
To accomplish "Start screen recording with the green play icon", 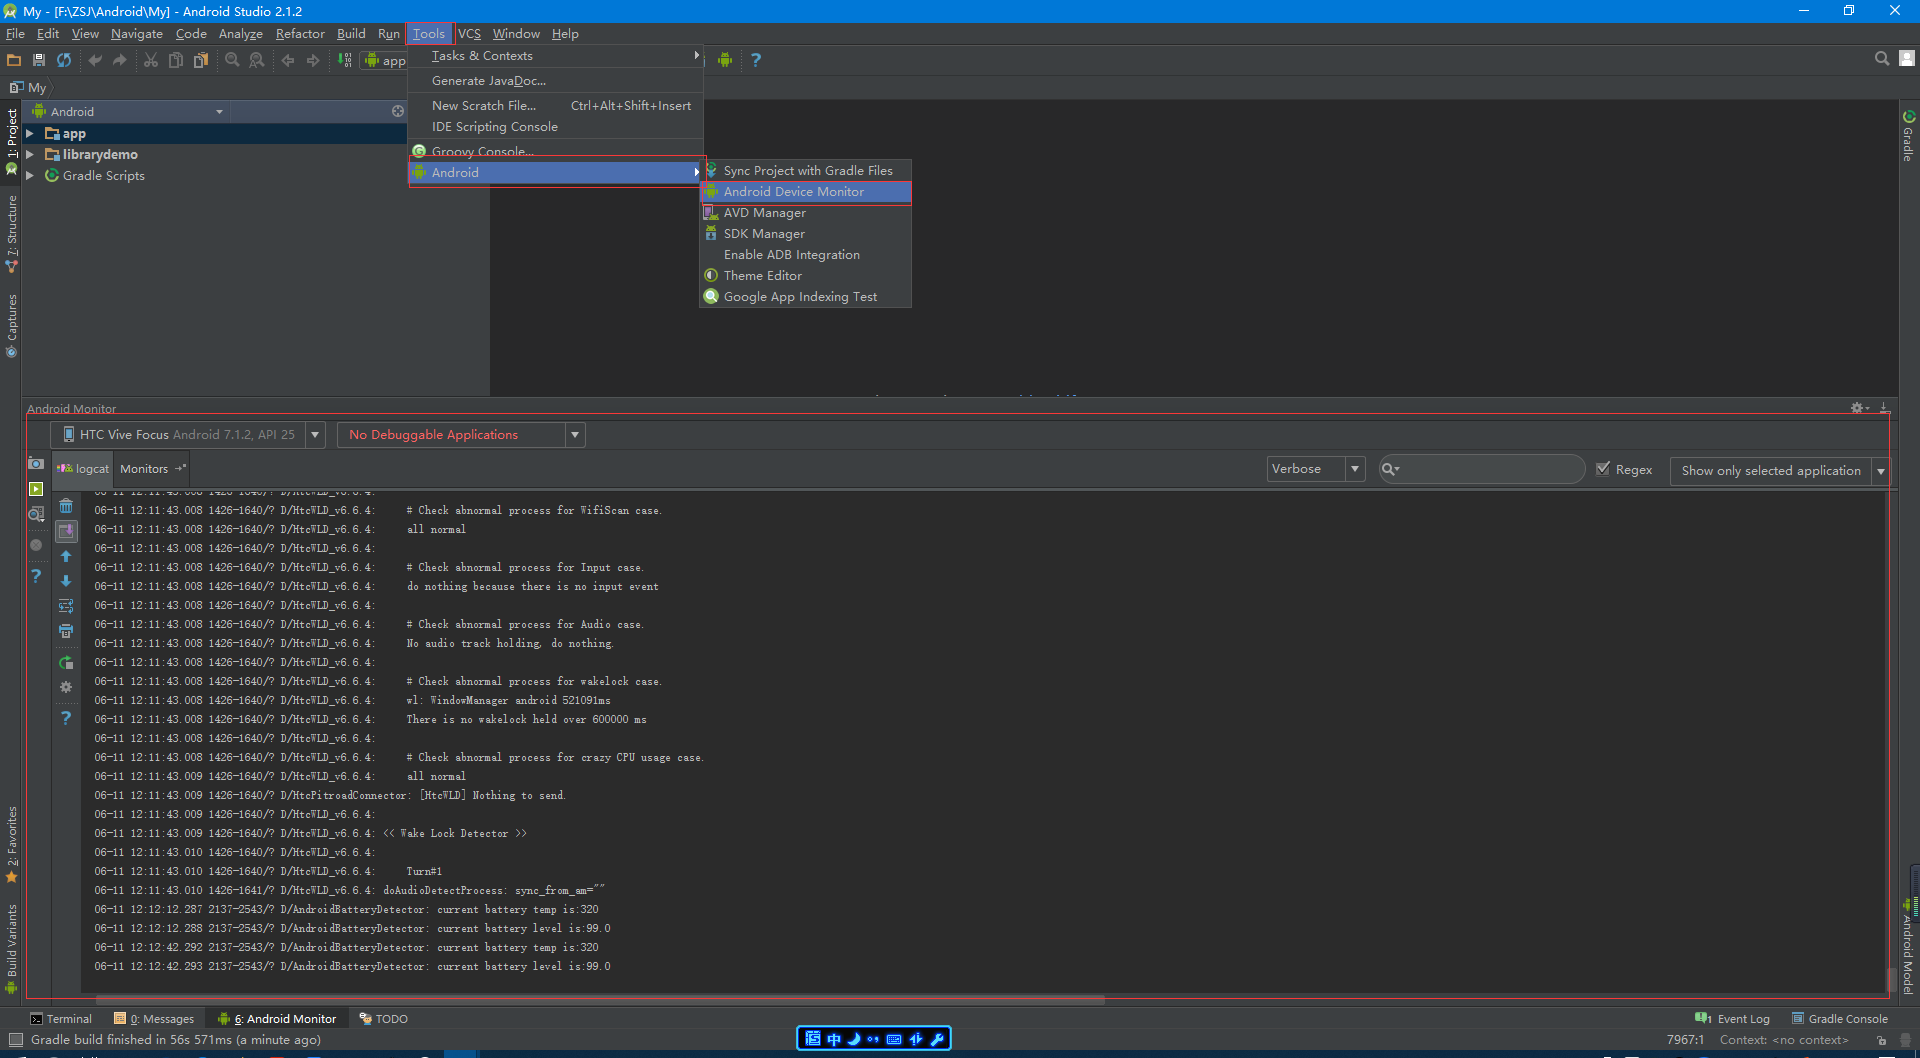I will tap(36, 489).
